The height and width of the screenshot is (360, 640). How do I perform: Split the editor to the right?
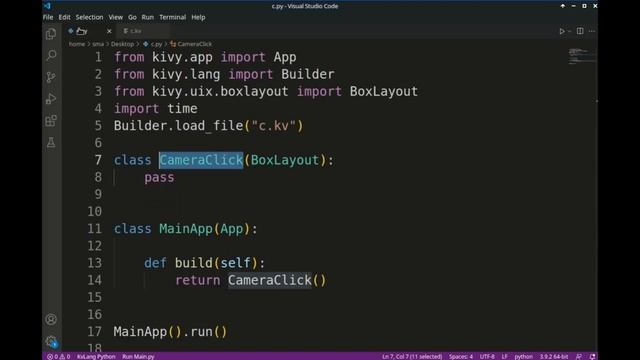580,31
